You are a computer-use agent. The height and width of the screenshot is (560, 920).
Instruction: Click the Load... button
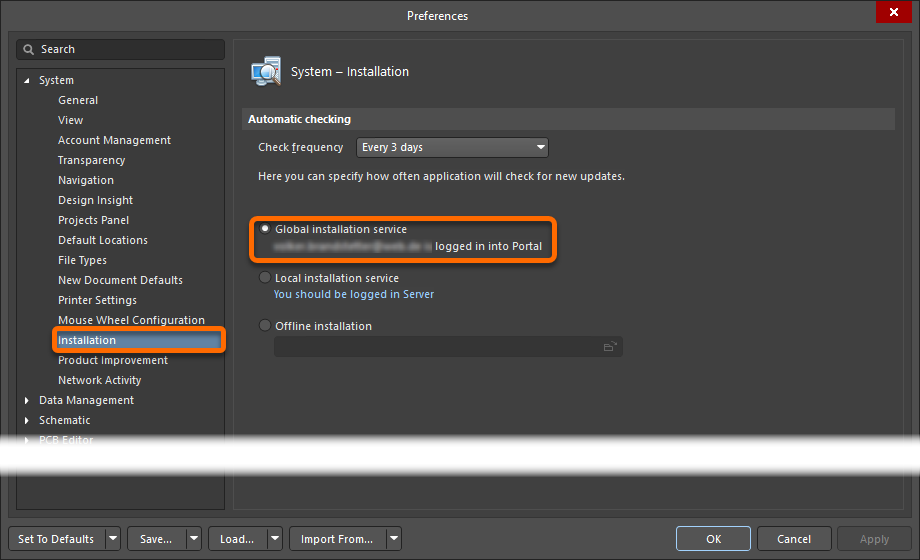238,538
